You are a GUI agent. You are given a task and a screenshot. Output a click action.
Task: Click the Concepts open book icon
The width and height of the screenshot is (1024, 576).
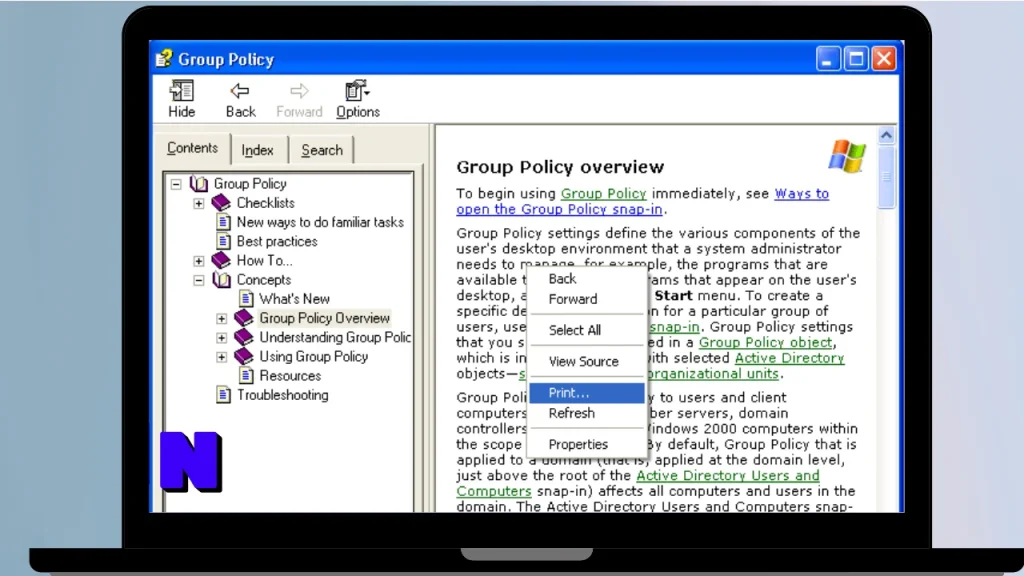(x=221, y=280)
